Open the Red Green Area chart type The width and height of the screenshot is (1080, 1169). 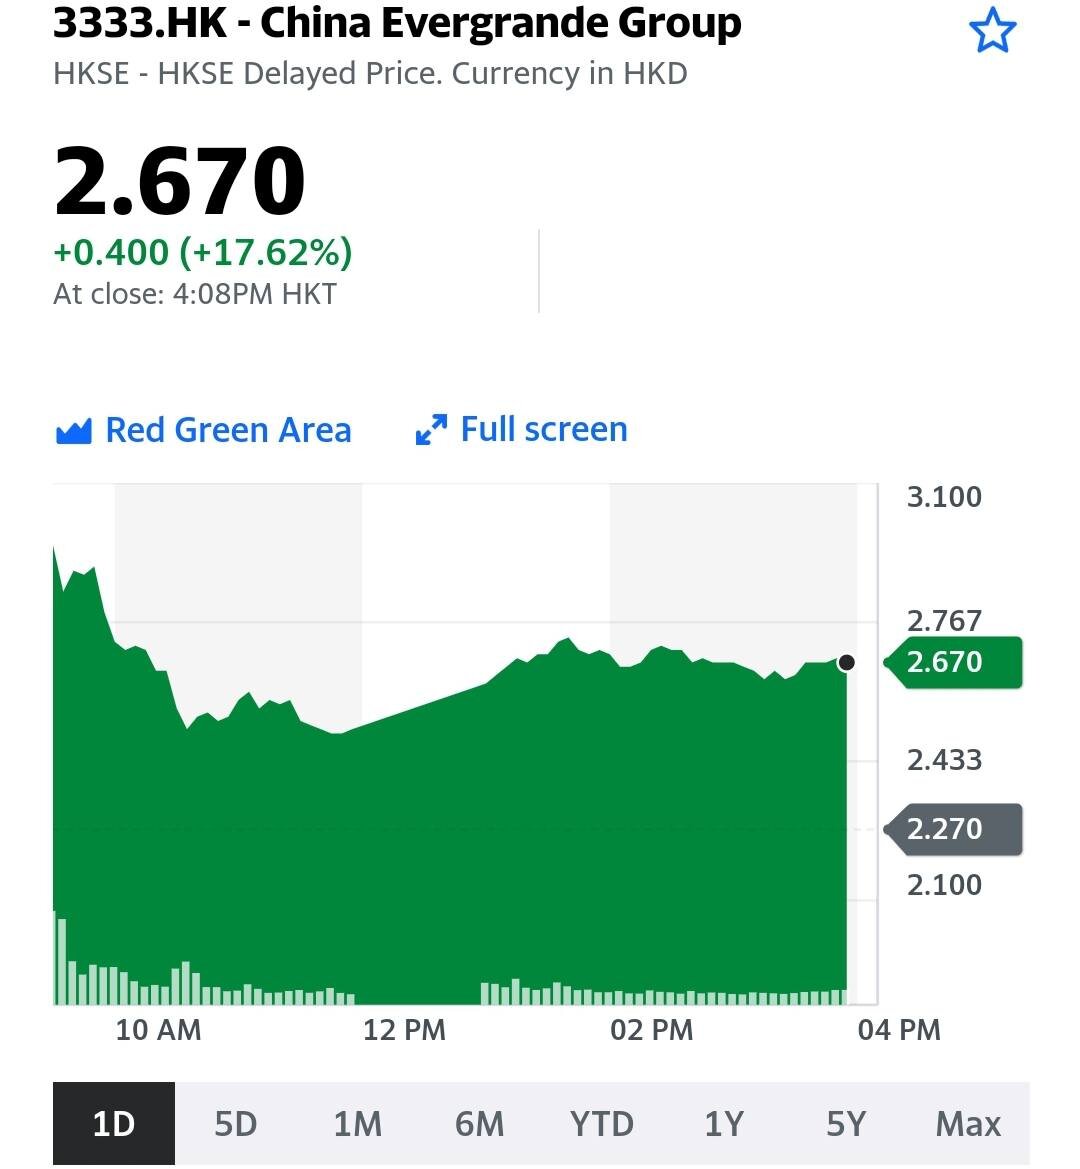click(x=203, y=430)
